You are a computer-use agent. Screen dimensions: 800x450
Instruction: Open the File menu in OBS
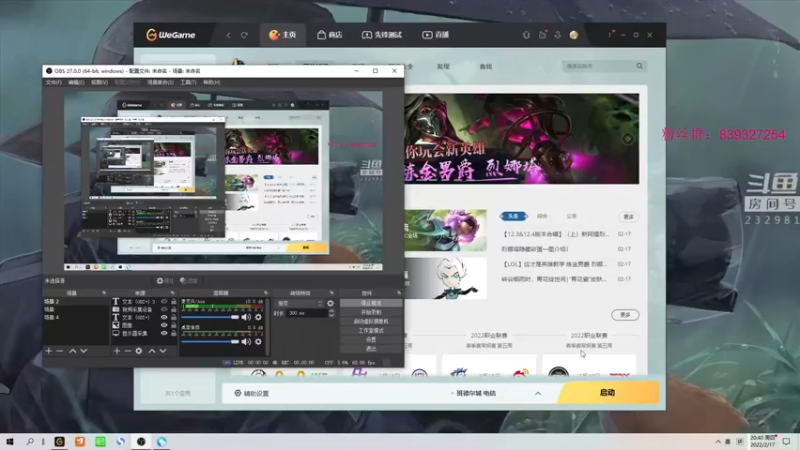[54, 82]
